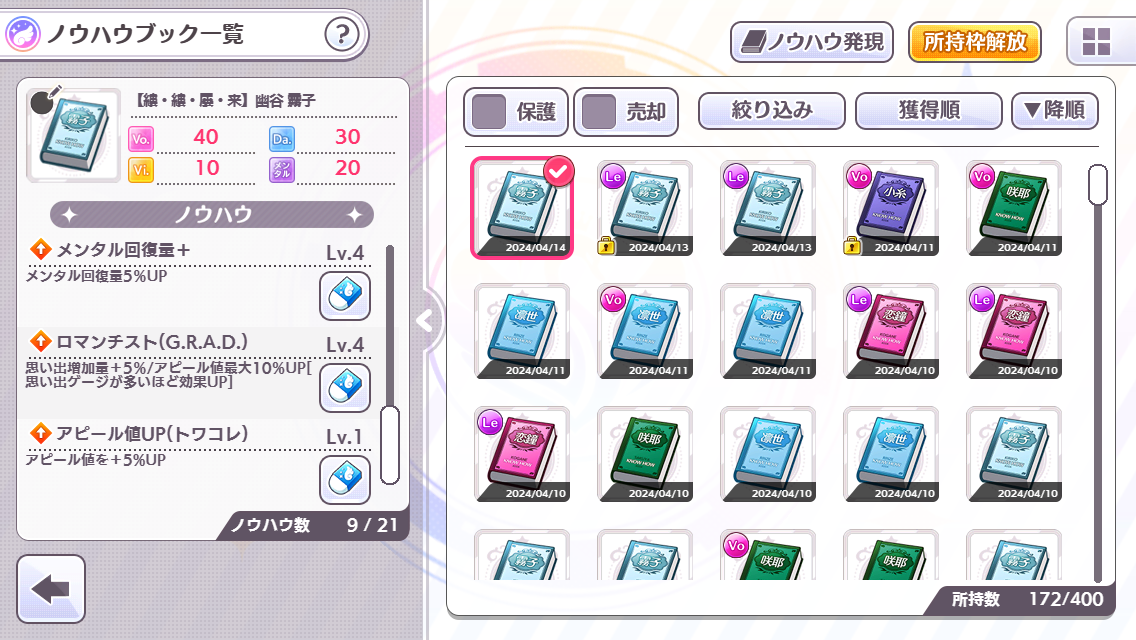This screenshot has width=1136, height=640.
Task: Select the green 咲耶 Vo book dated 2024/04/11
Action: point(1014,208)
